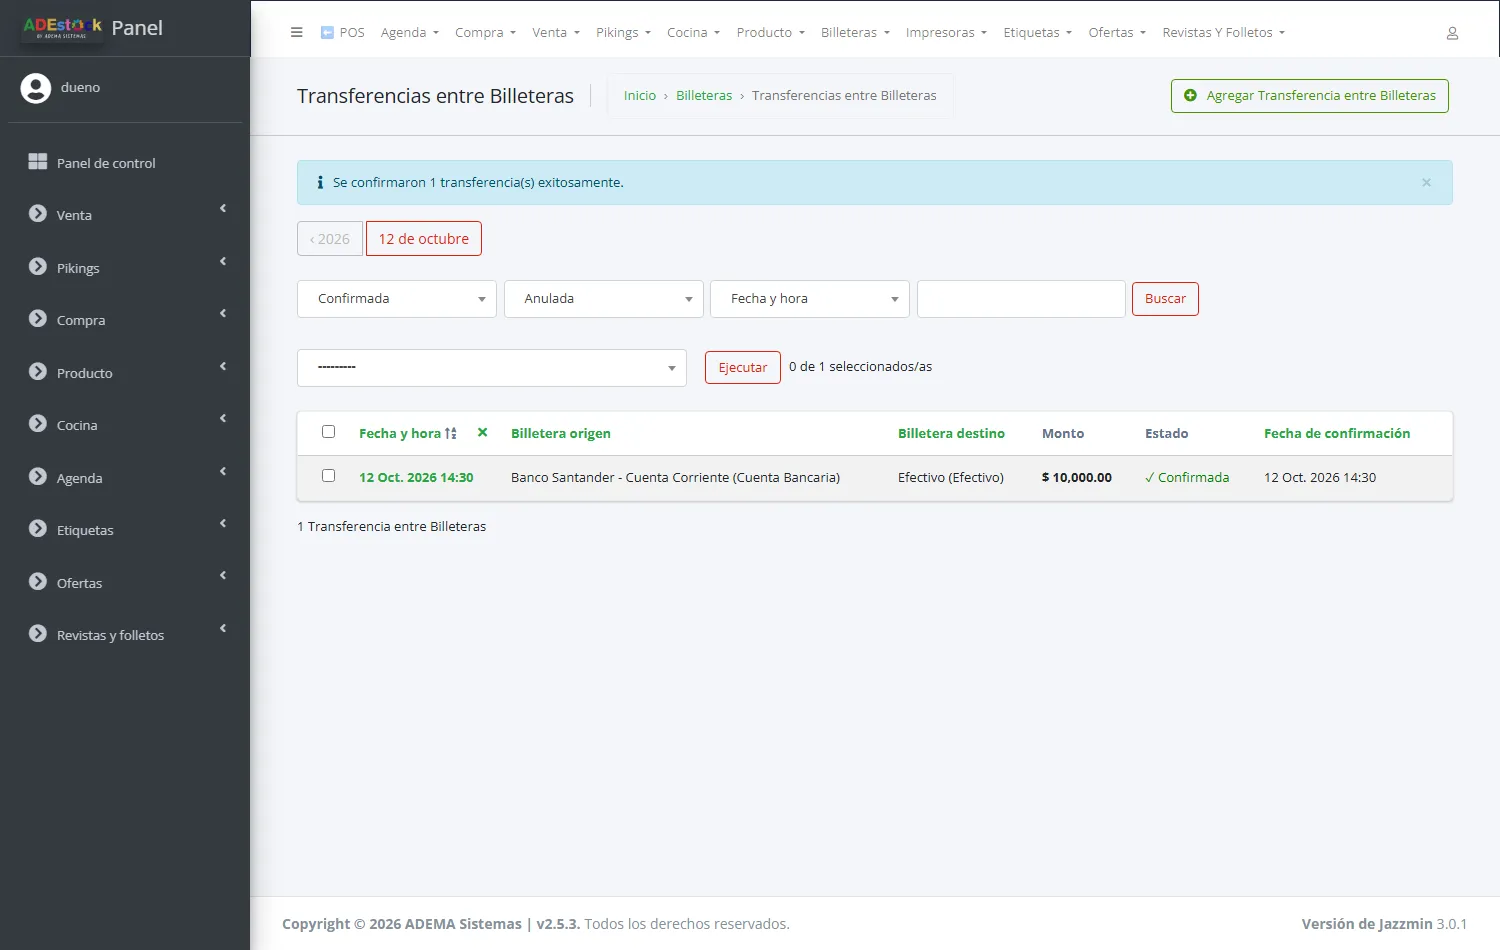Open the Billeteras top menu

[x=855, y=32]
